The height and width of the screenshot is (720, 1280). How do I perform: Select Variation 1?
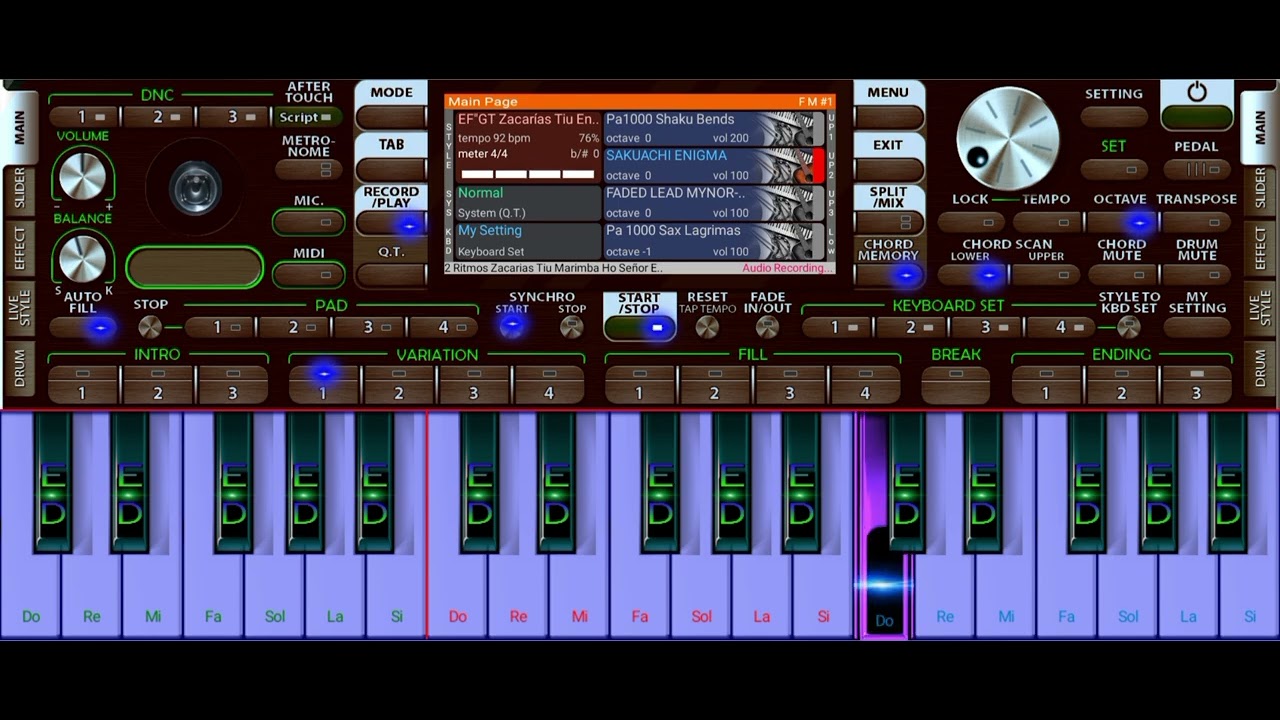[x=323, y=385]
